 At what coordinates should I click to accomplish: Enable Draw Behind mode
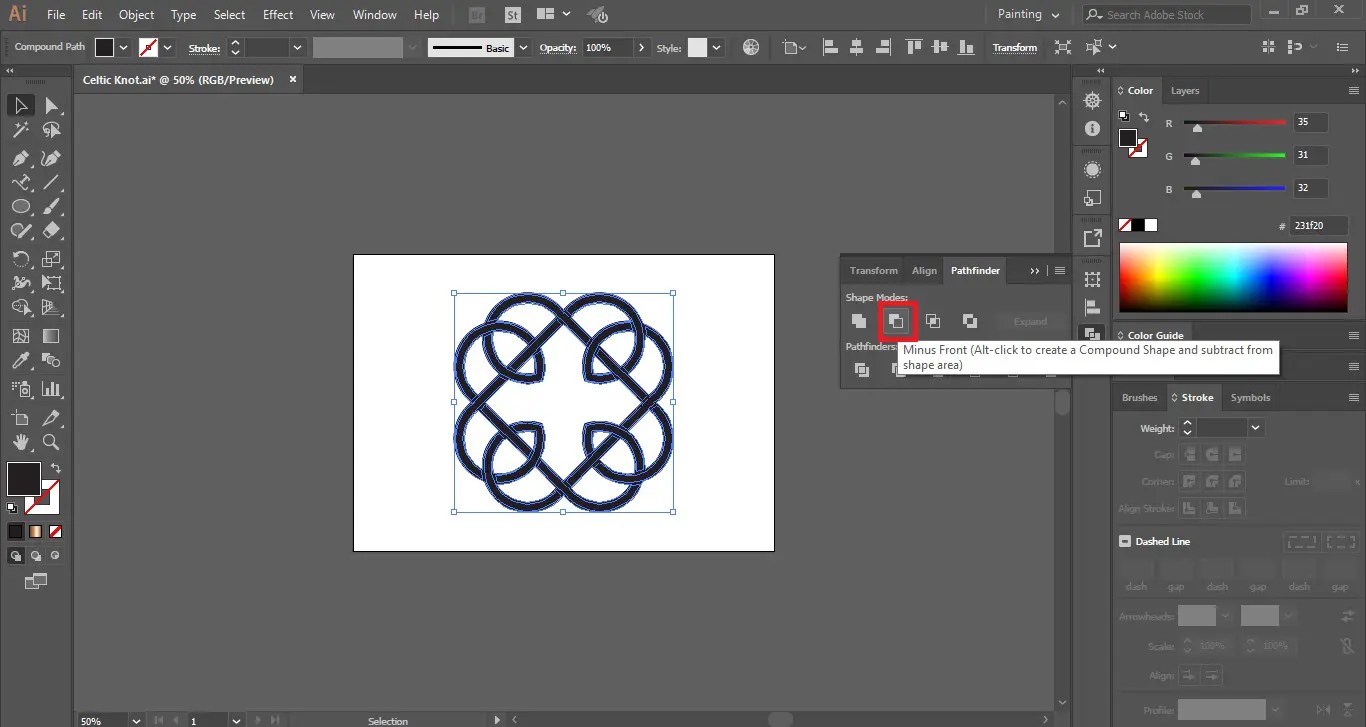tap(36, 556)
